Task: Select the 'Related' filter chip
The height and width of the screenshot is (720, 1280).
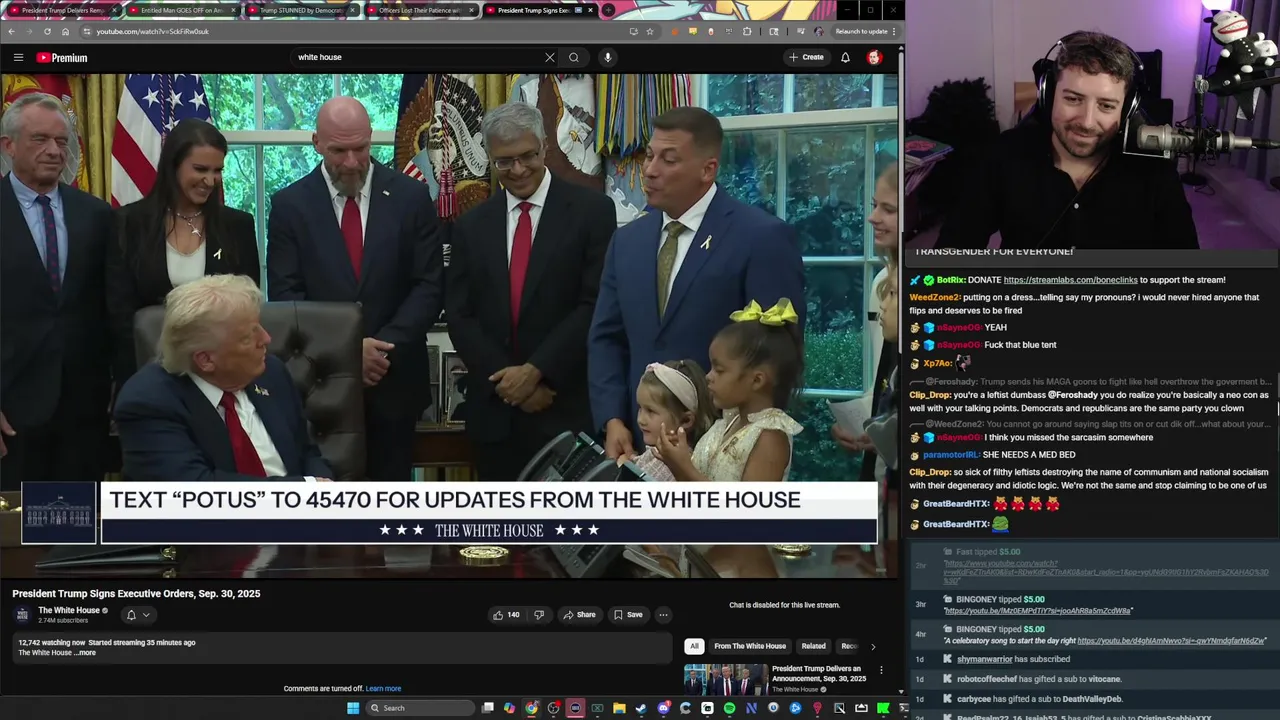Action: [814, 646]
